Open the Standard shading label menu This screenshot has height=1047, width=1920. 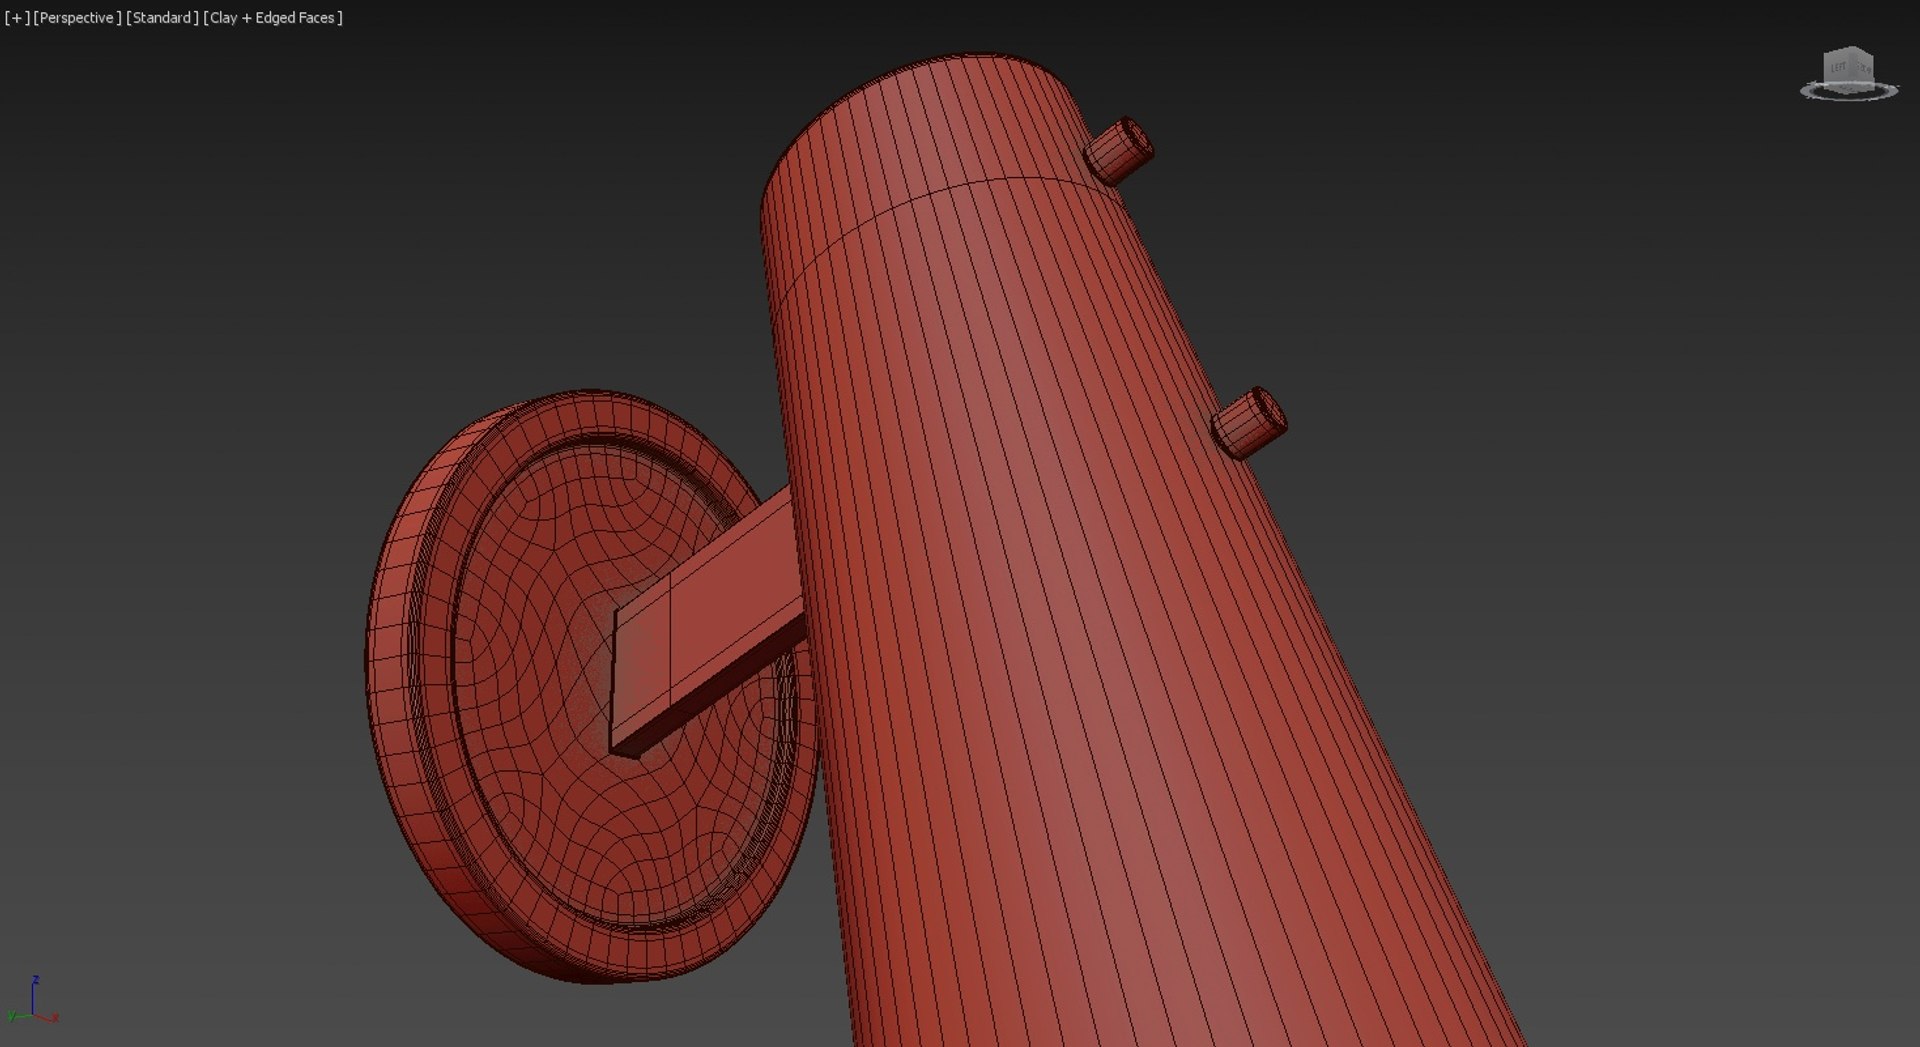(162, 18)
